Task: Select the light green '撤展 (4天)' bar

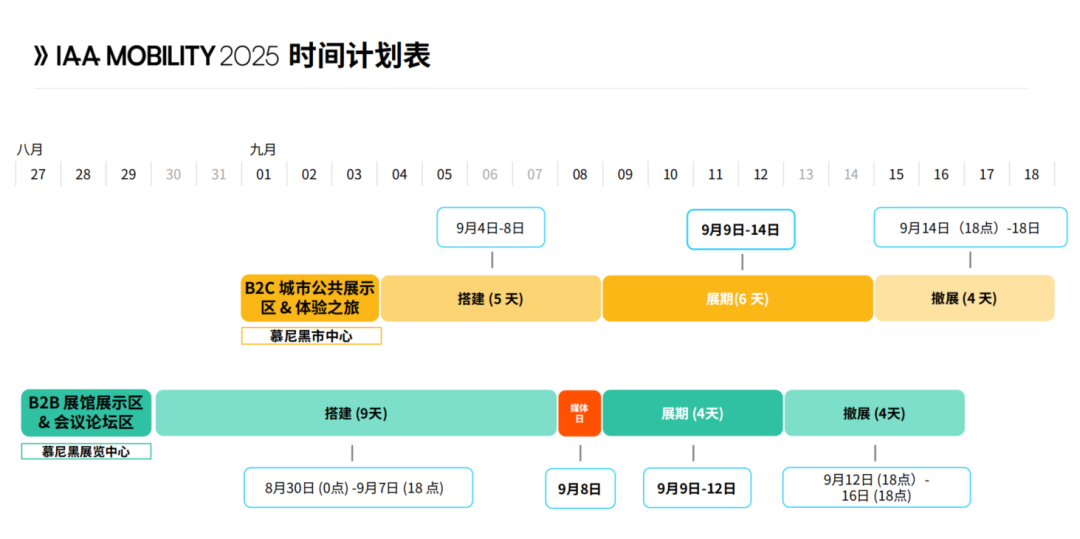Action: tap(875, 413)
